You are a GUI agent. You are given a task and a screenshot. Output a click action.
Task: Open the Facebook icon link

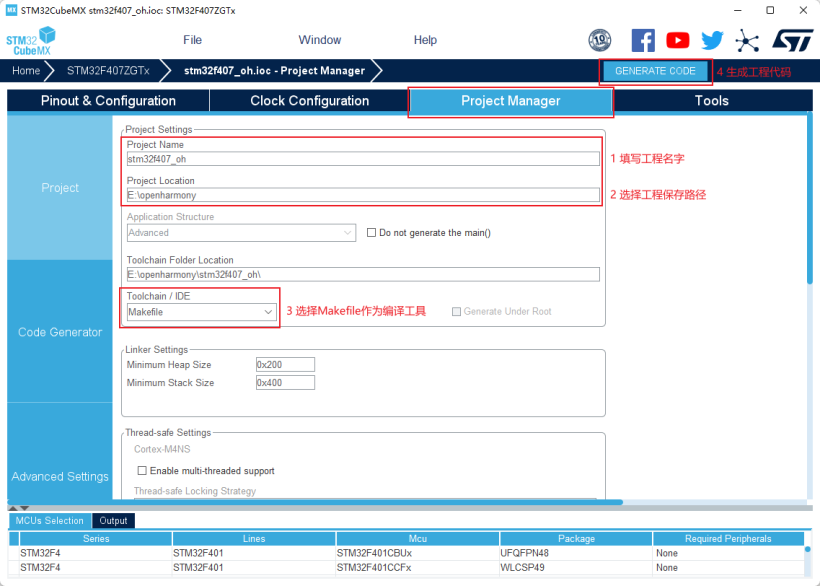coord(643,40)
